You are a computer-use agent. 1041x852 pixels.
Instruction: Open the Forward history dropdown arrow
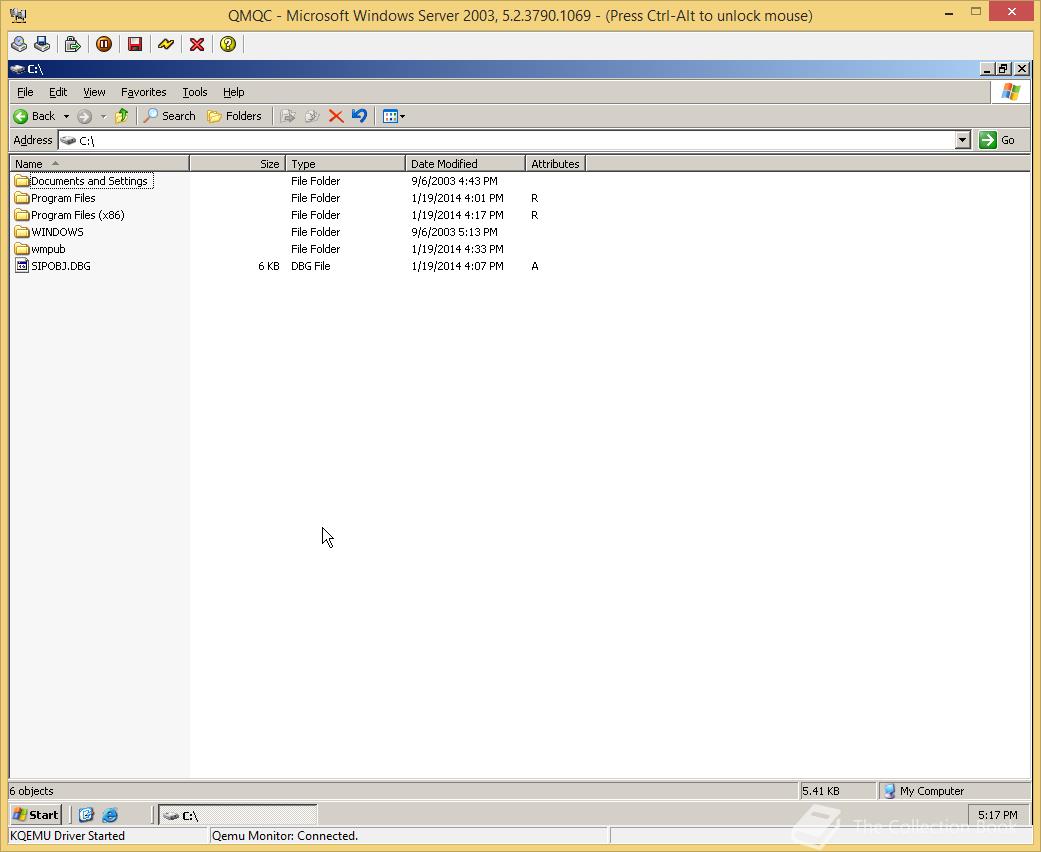(x=103, y=116)
